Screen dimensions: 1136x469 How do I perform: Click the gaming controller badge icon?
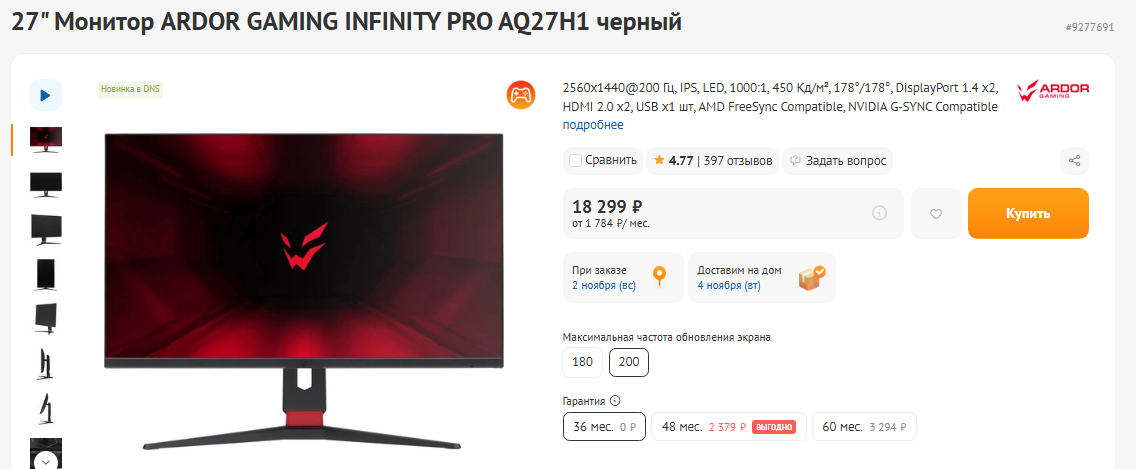click(520, 95)
